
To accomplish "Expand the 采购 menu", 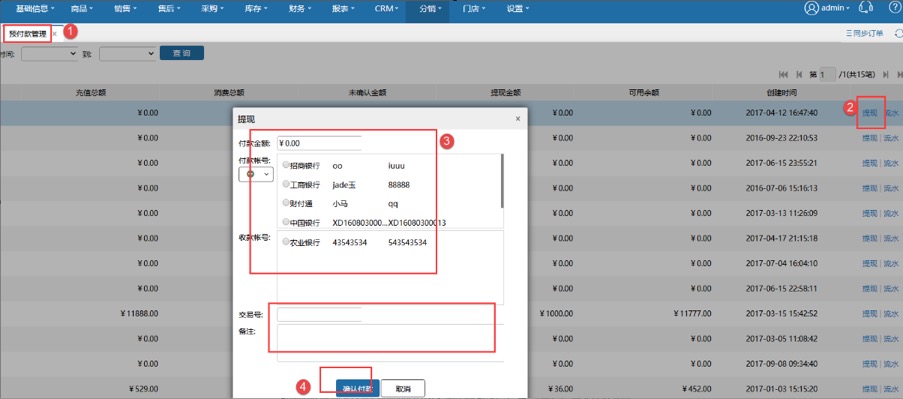I will click(x=213, y=9).
